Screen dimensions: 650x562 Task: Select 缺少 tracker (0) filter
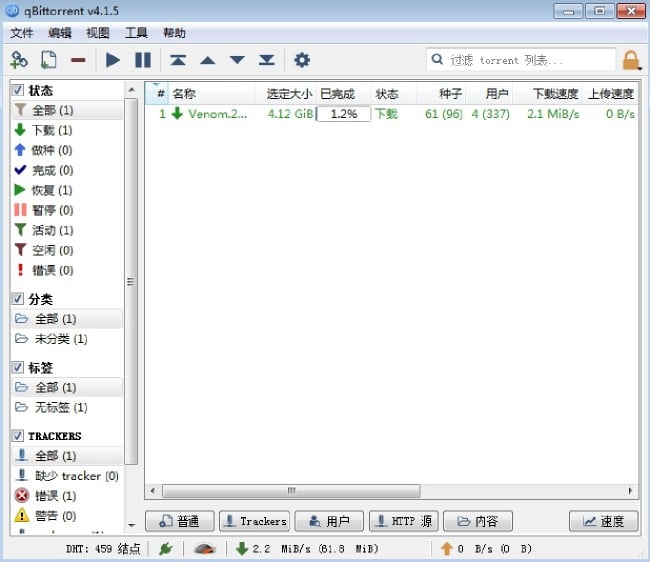click(x=68, y=476)
